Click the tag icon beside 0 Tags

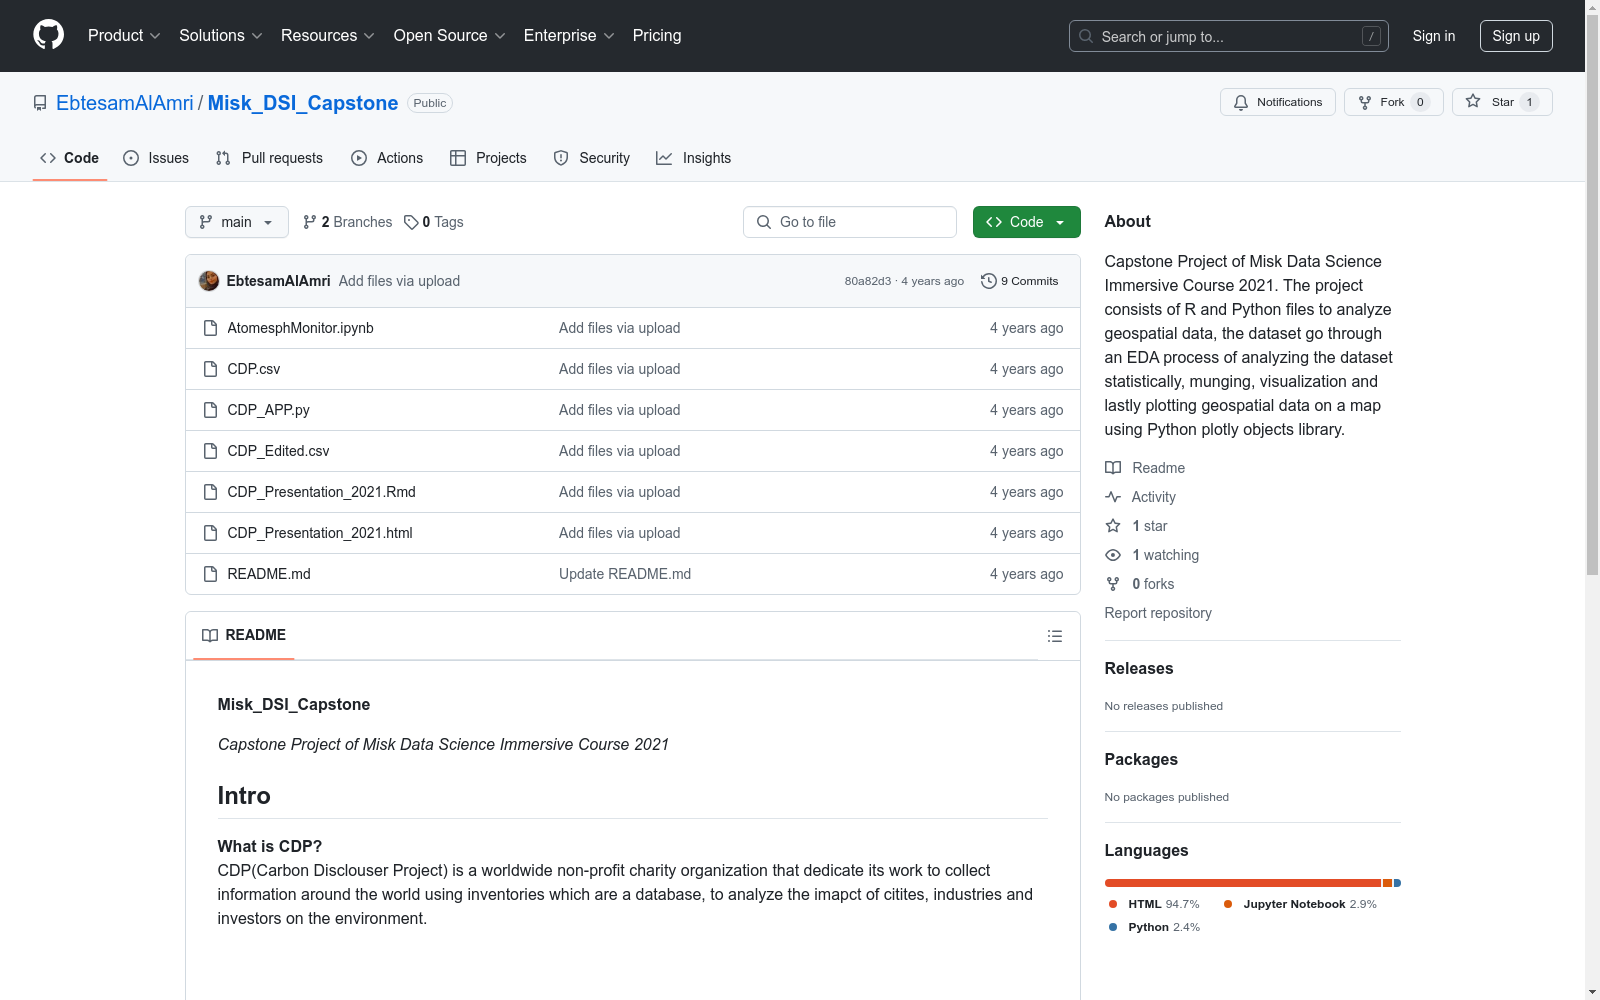[411, 222]
